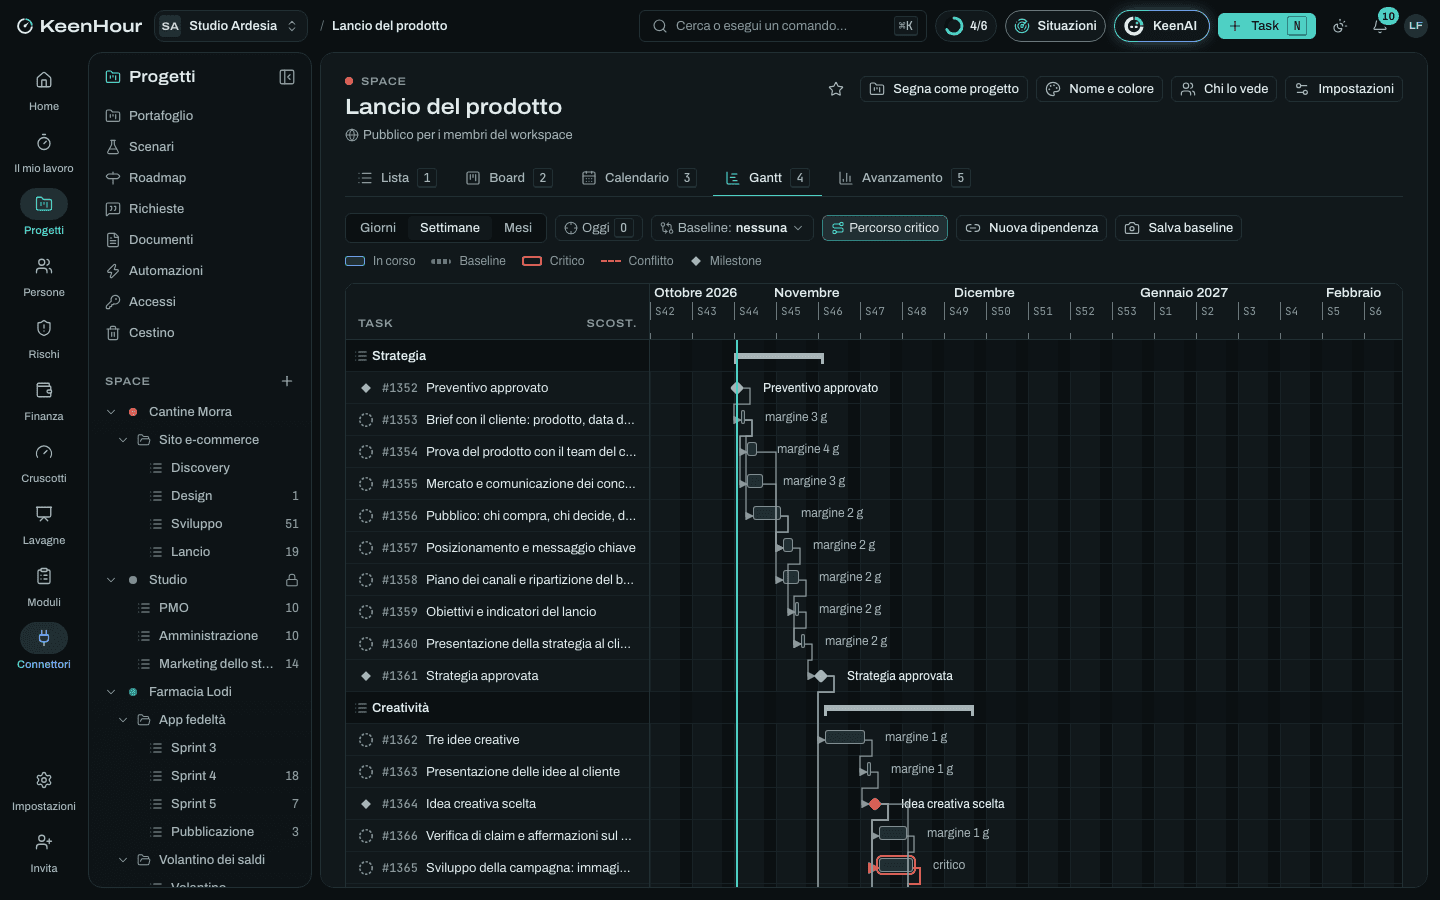Collapse Cantine Morra space
The width and height of the screenshot is (1440, 900).
coord(111,412)
